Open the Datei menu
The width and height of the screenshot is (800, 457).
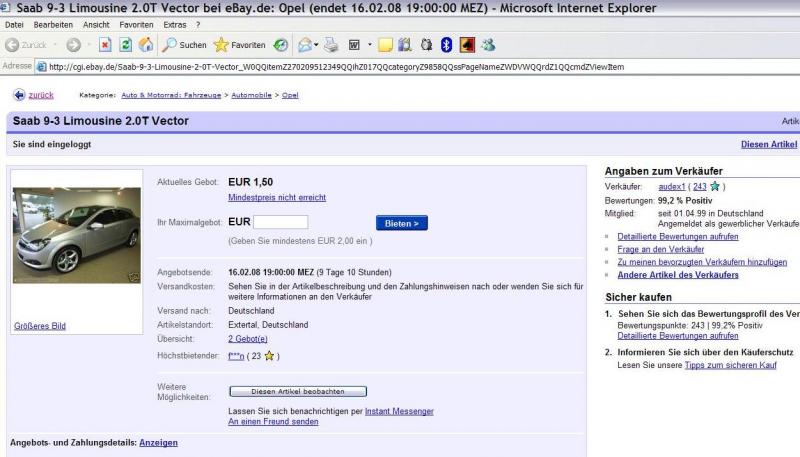coord(14,24)
